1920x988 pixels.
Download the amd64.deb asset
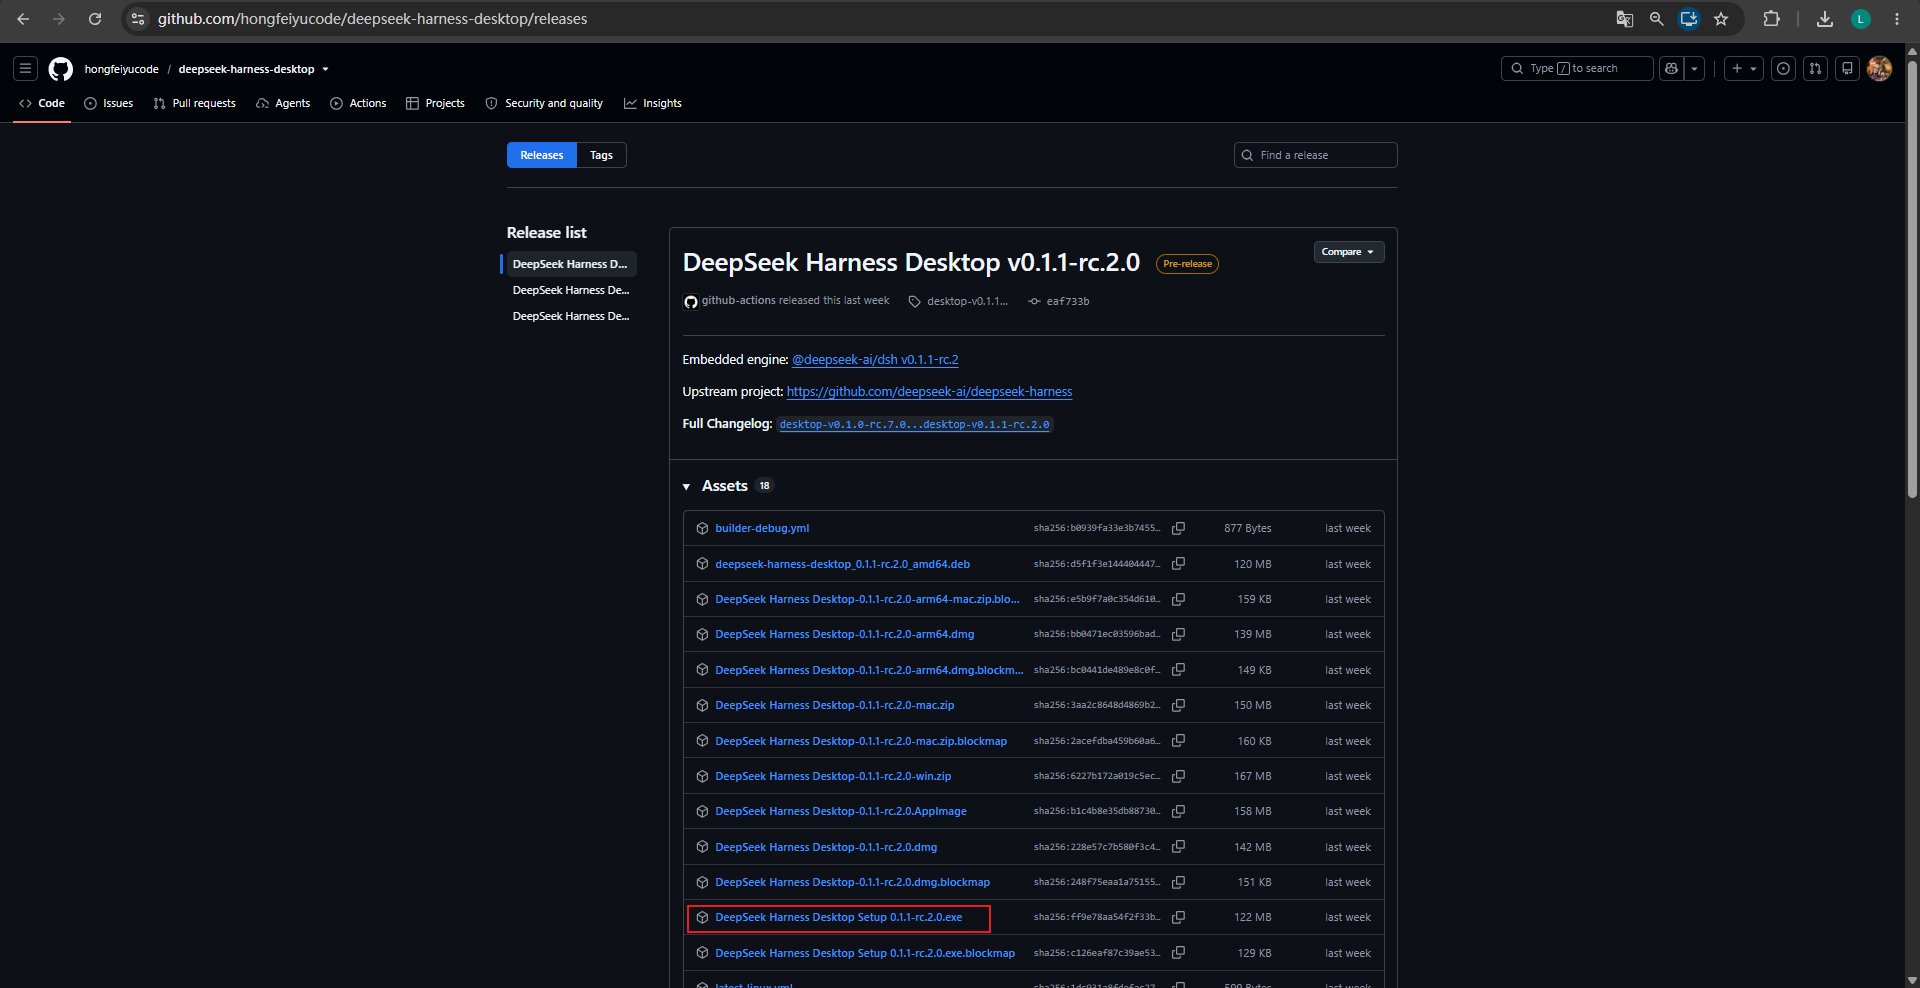[843, 564]
